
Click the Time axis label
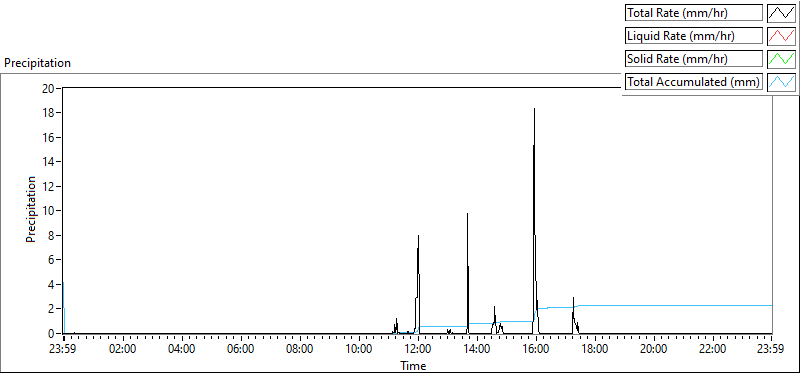click(413, 365)
